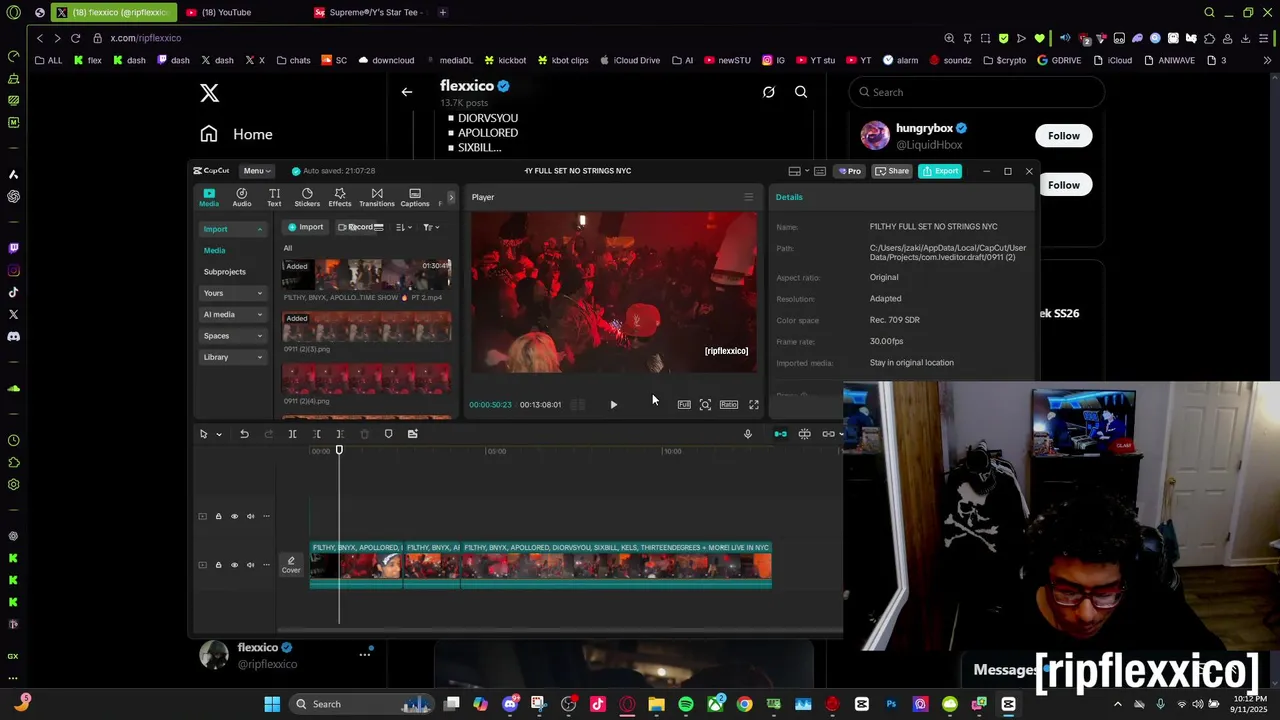Expand the Yours section

232,293
